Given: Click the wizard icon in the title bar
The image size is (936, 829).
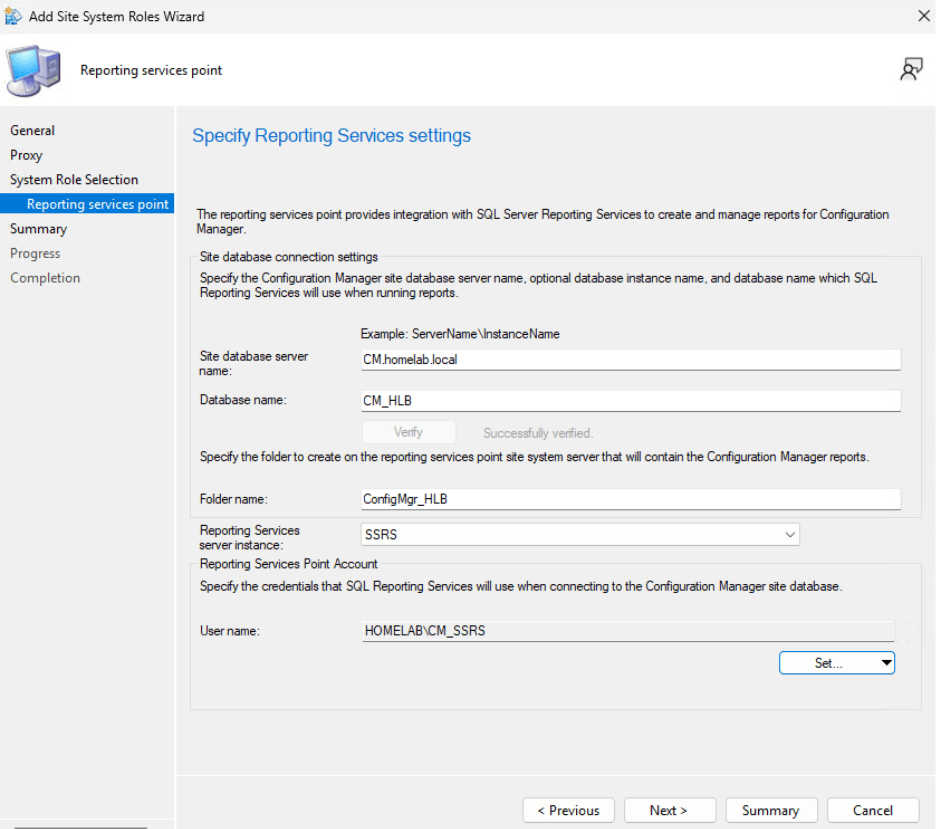Looking at the screenshot, I should coord(14,16).
